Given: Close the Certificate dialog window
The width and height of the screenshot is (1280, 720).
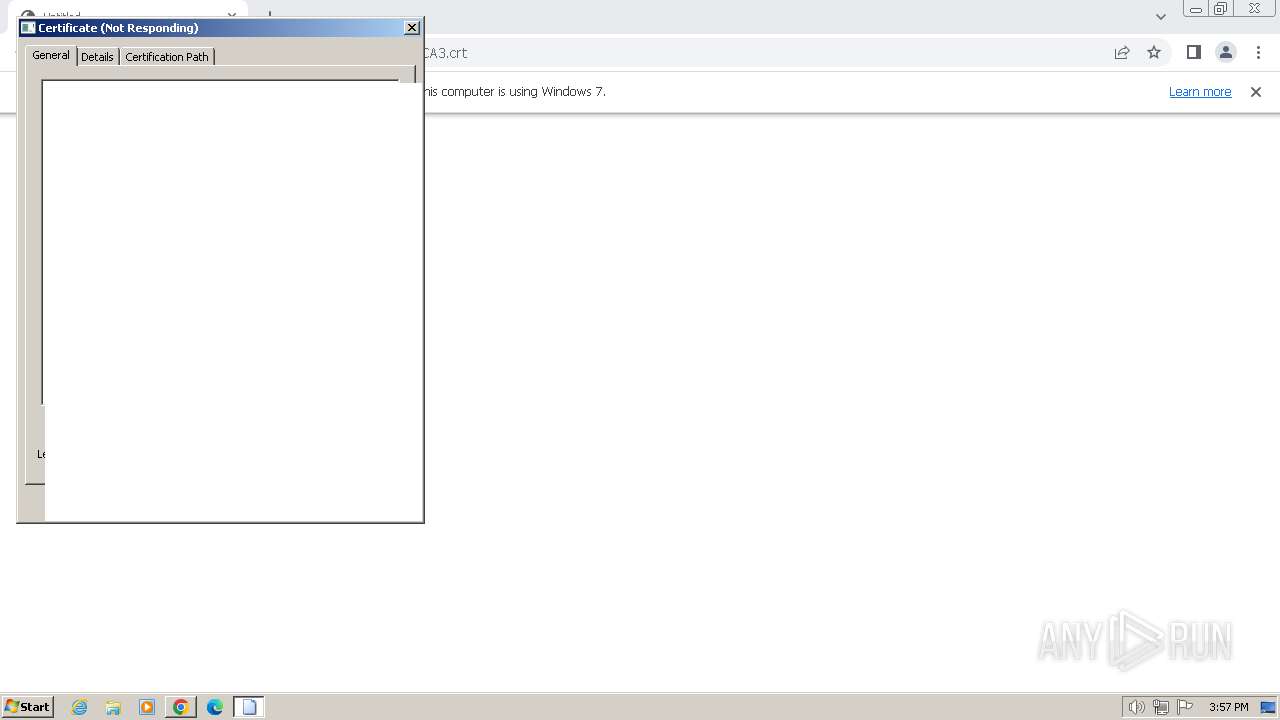Looking at the screenshot, I should 412,28.
